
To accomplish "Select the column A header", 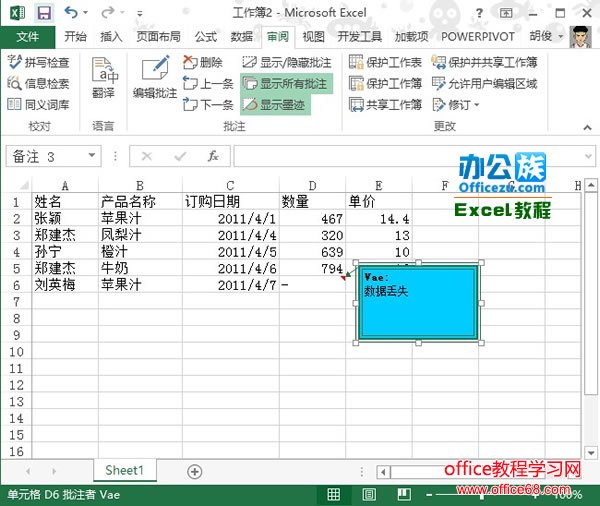I will pyautogui.click(x=65, y=186).
